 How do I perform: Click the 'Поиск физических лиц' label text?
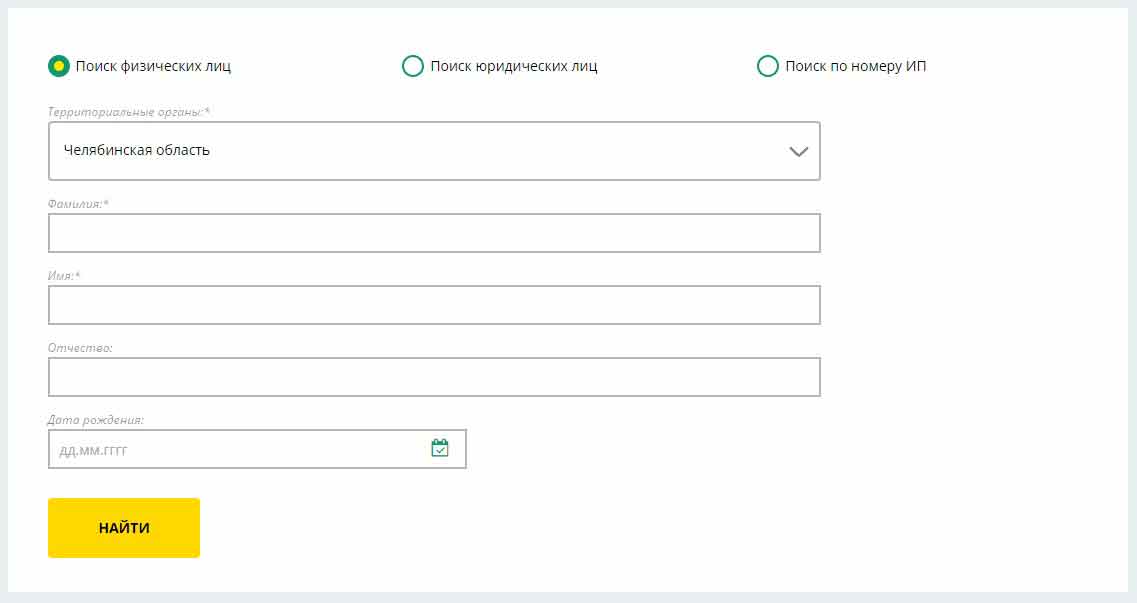(x=153, y=67)
